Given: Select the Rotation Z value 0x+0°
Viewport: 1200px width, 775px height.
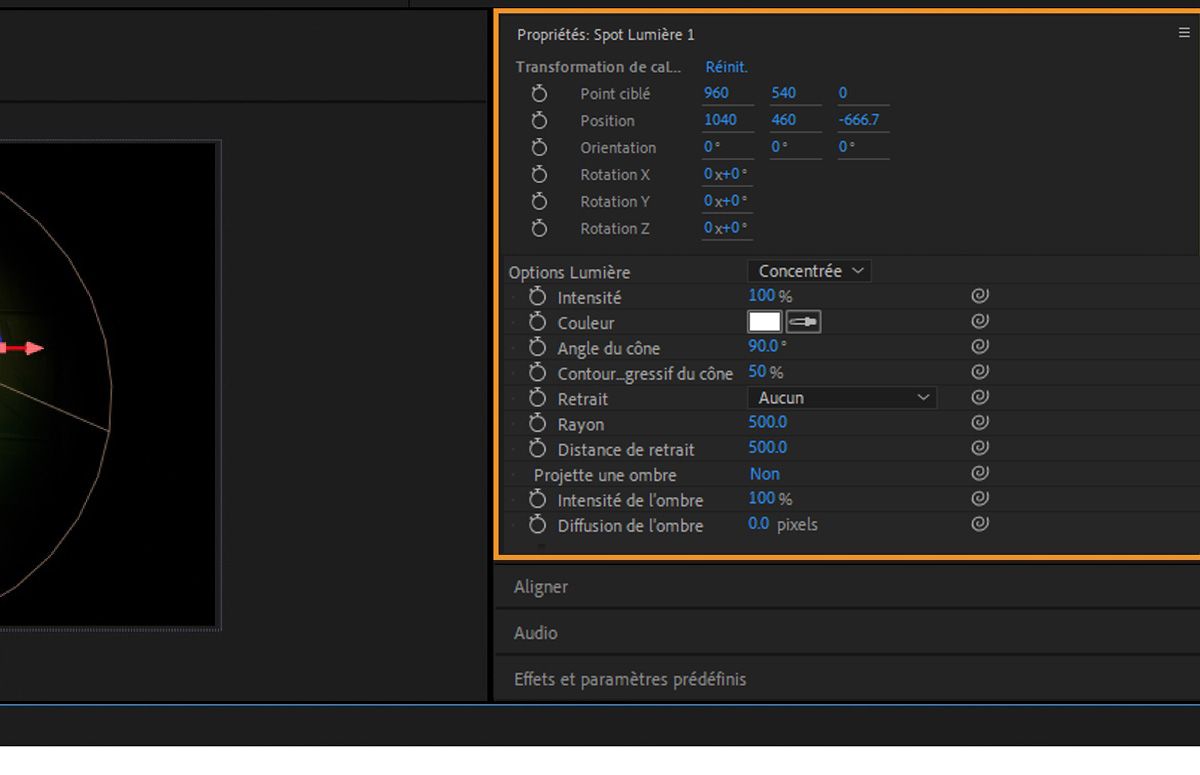Looking at the screenshot, I should coord(725,228).
